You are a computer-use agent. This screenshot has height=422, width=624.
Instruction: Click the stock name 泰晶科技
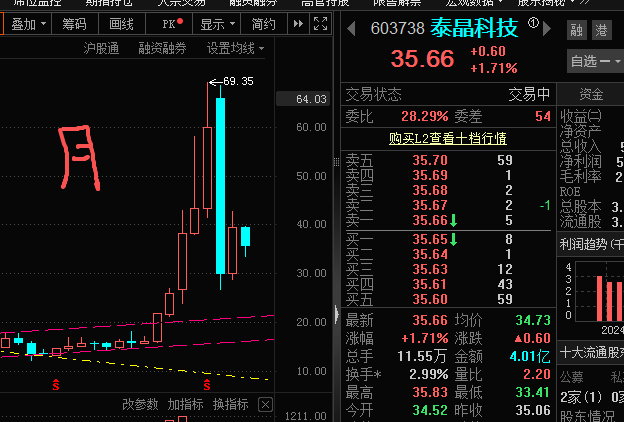[x=474, y=28]
